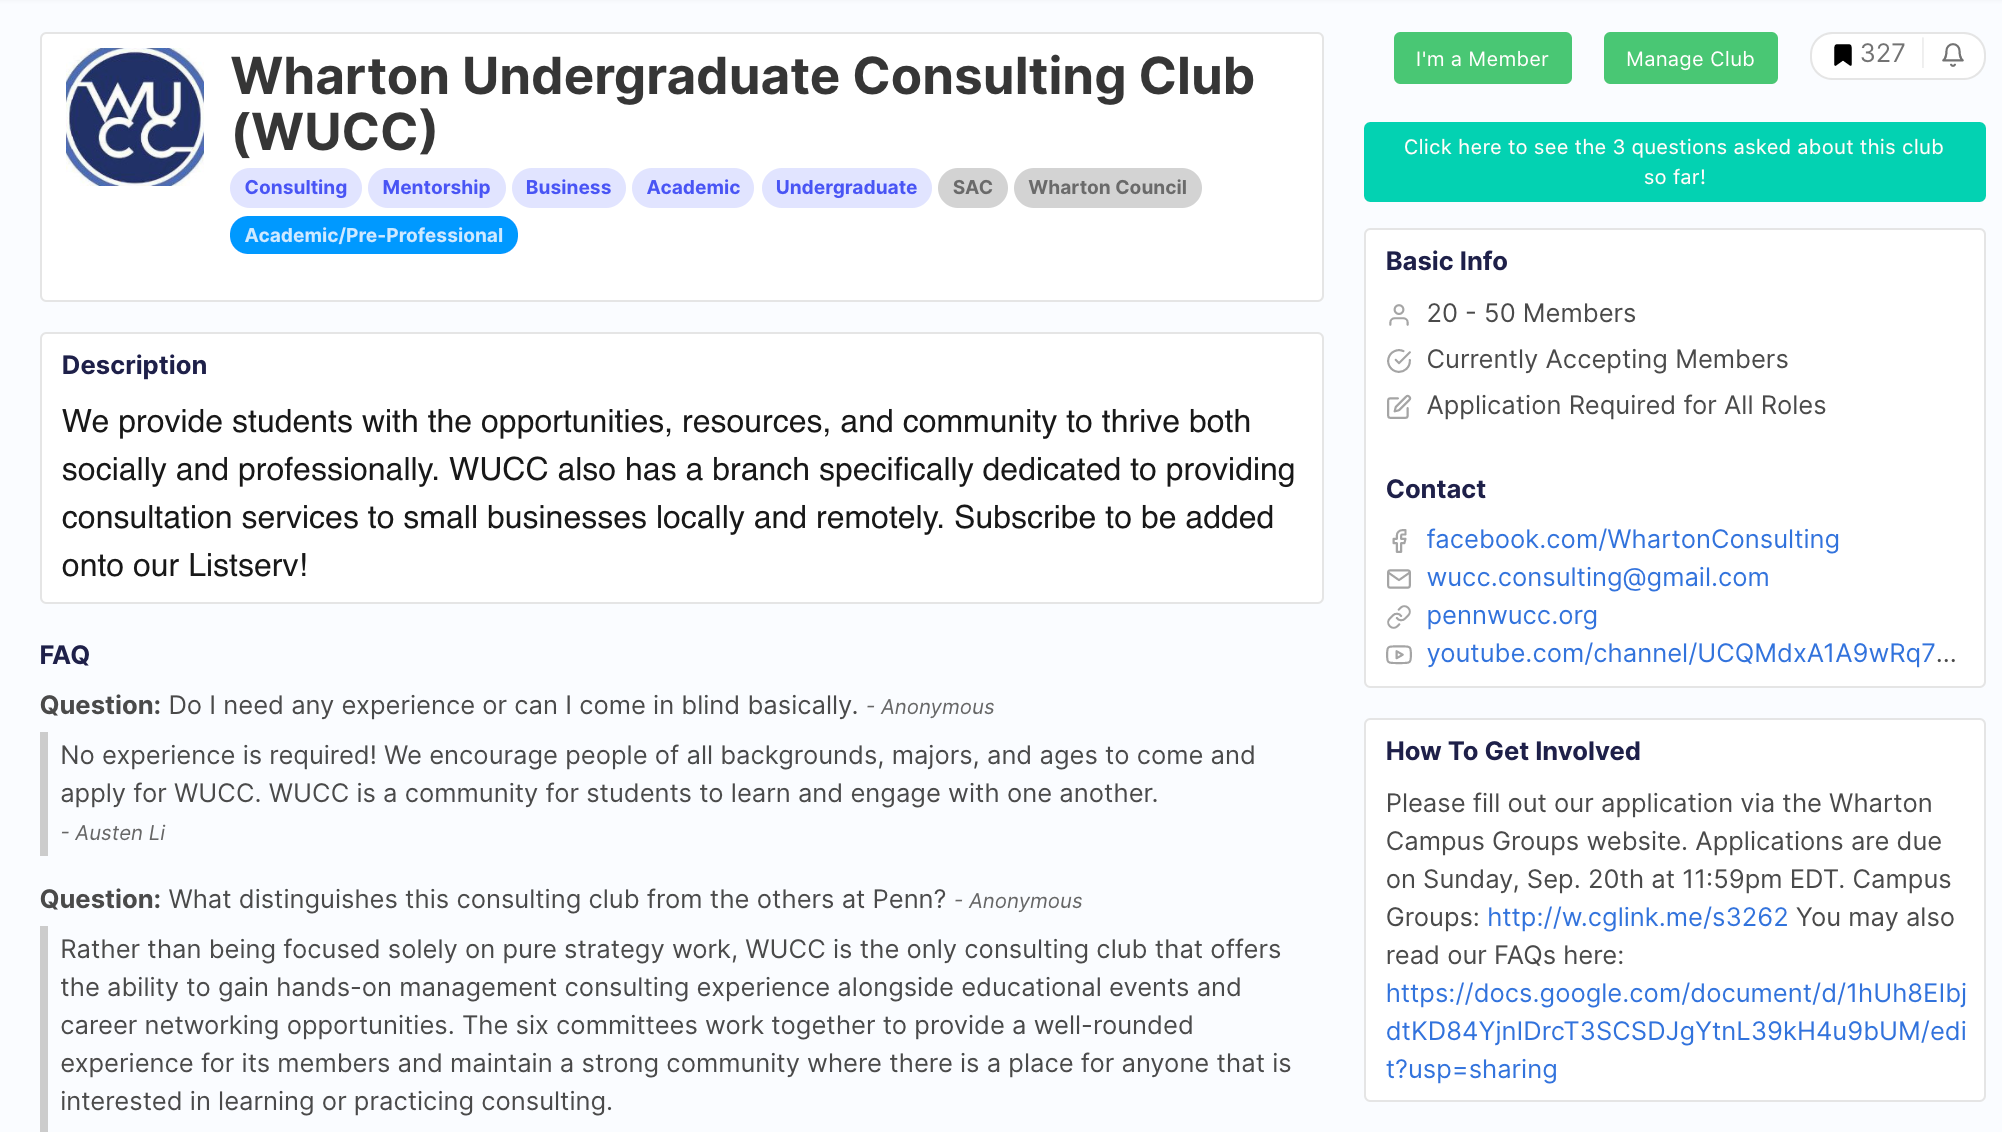
Task: Follow the w.cglink.me/s3262 Campus Groups link
Action: [x=1637, y=918]
